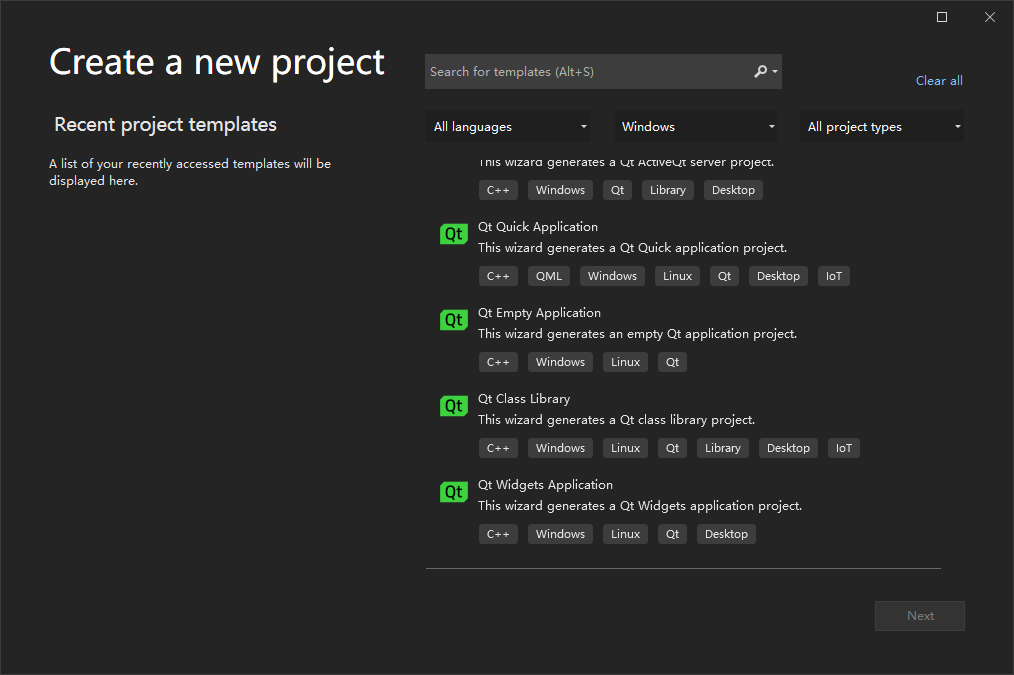1014x675 pixels.
Task: Close the Create a new project dialog
Action: coord(989,17)
